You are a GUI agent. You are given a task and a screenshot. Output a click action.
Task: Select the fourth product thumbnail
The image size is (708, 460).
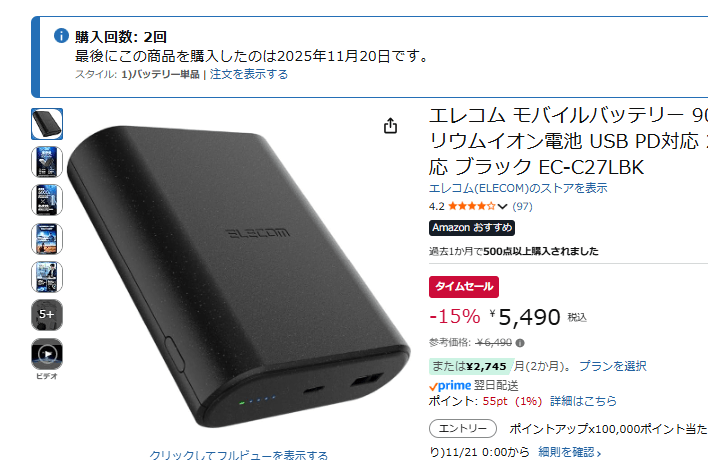coord(47,238)
